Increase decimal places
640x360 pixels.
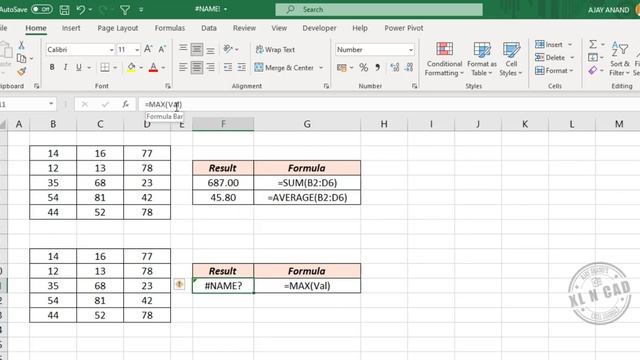[395, 67]
